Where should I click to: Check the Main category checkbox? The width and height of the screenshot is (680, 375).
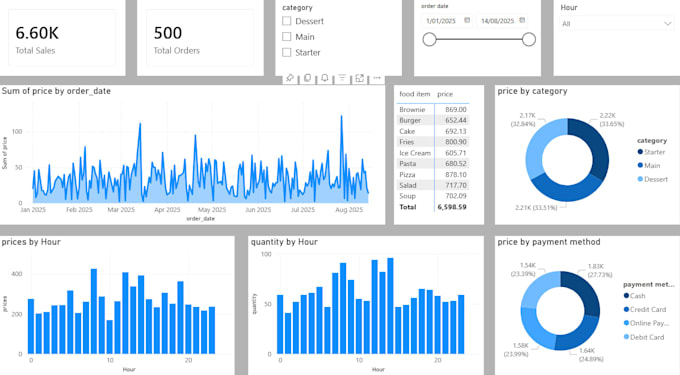[x=286, y=37]
